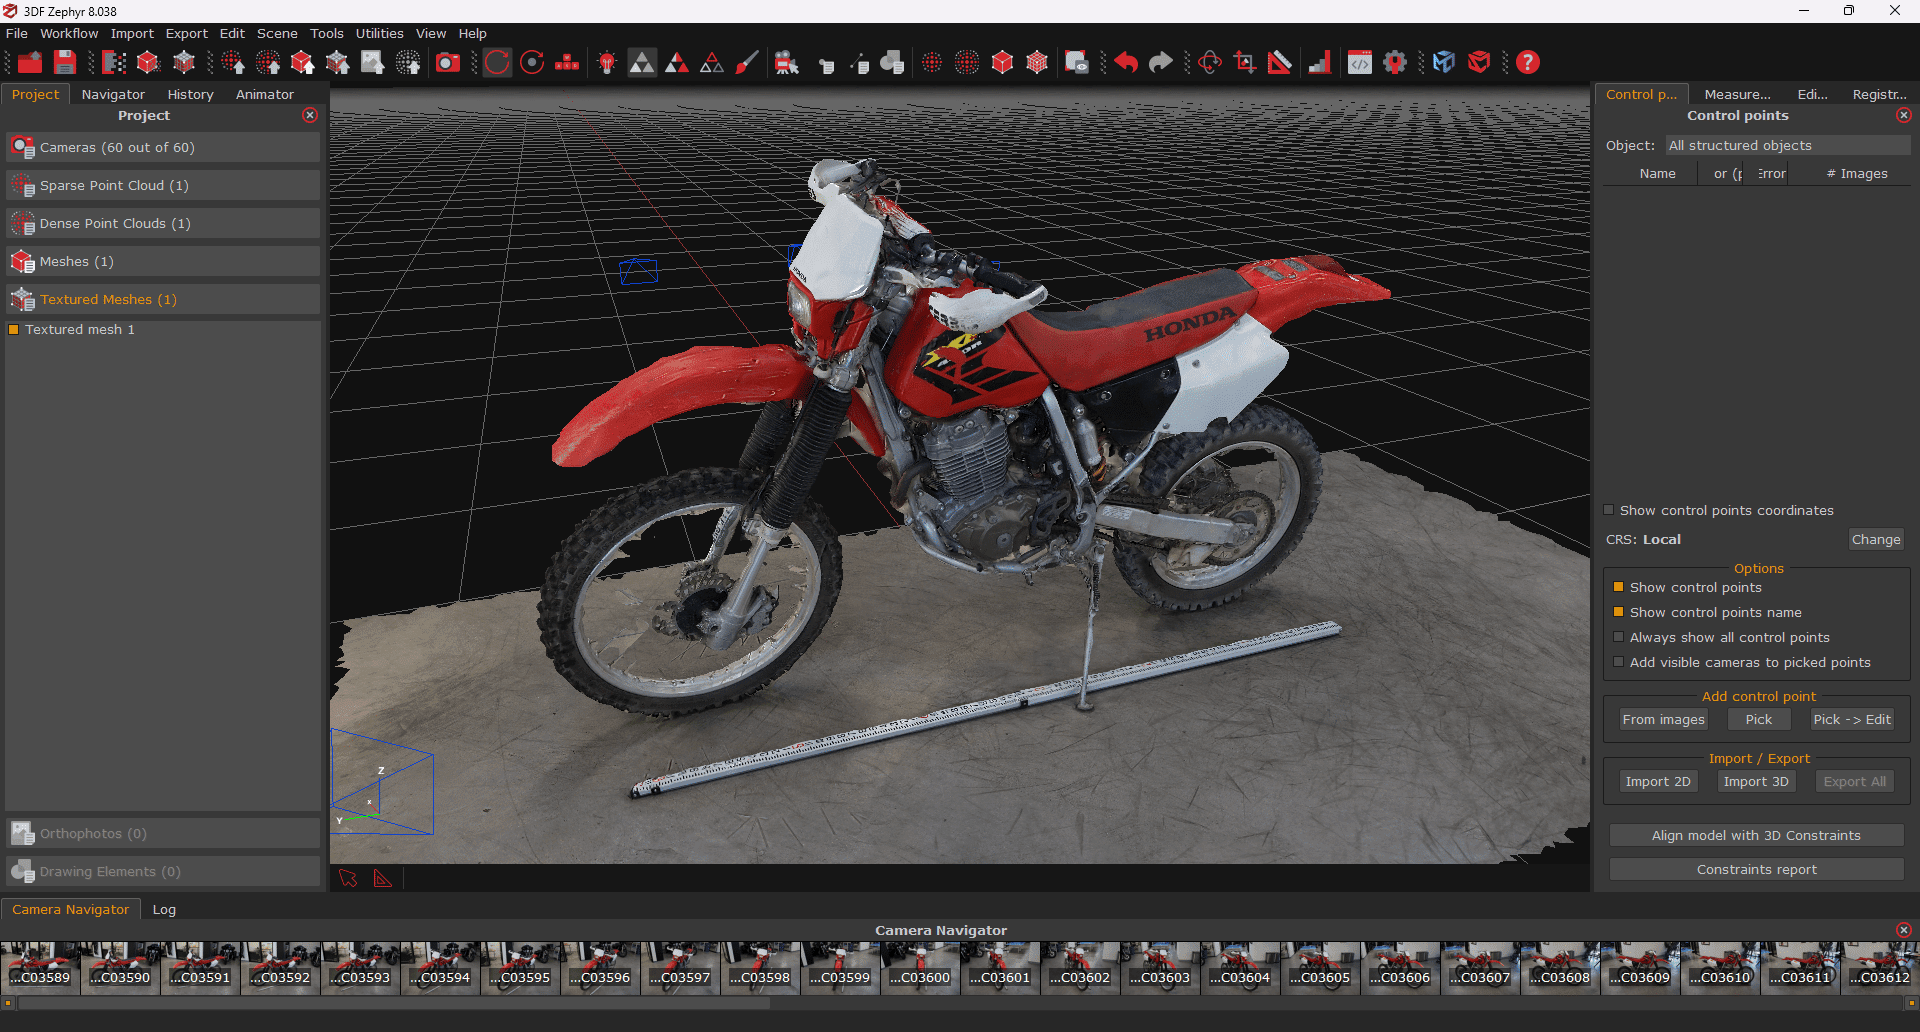Enable the WASD keyboard navigation icon
1920x1032 pixels.
(567, 63)
